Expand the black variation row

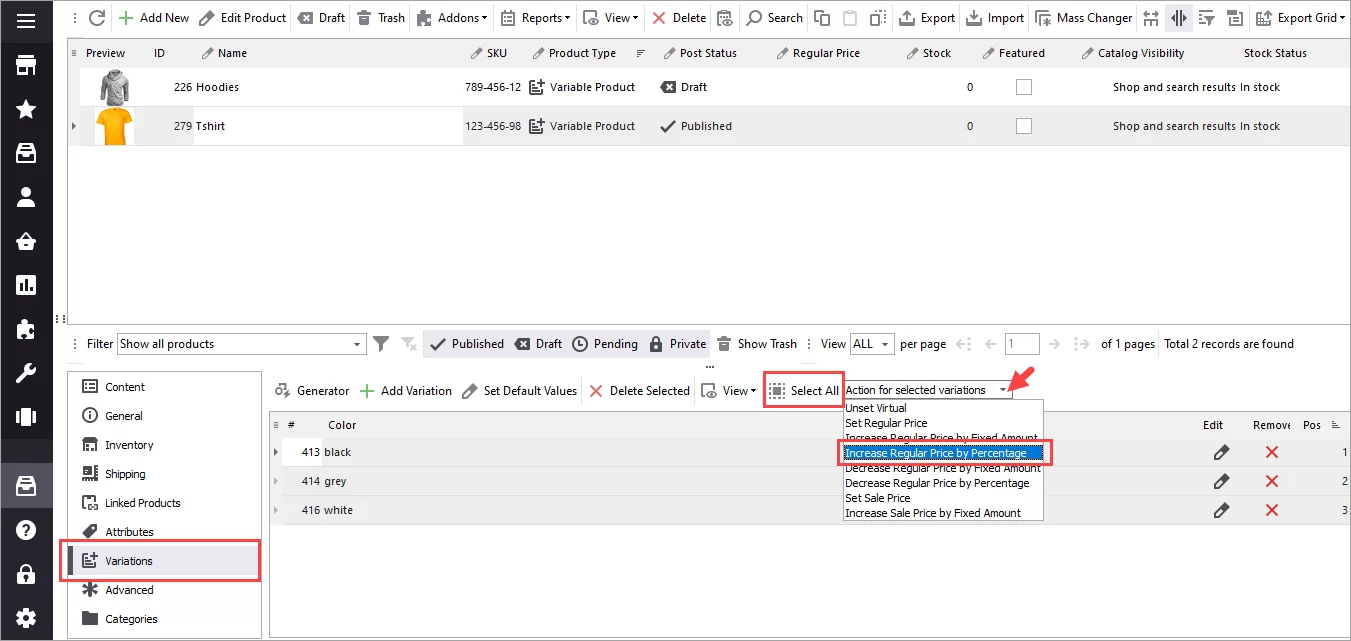point(275,452)
